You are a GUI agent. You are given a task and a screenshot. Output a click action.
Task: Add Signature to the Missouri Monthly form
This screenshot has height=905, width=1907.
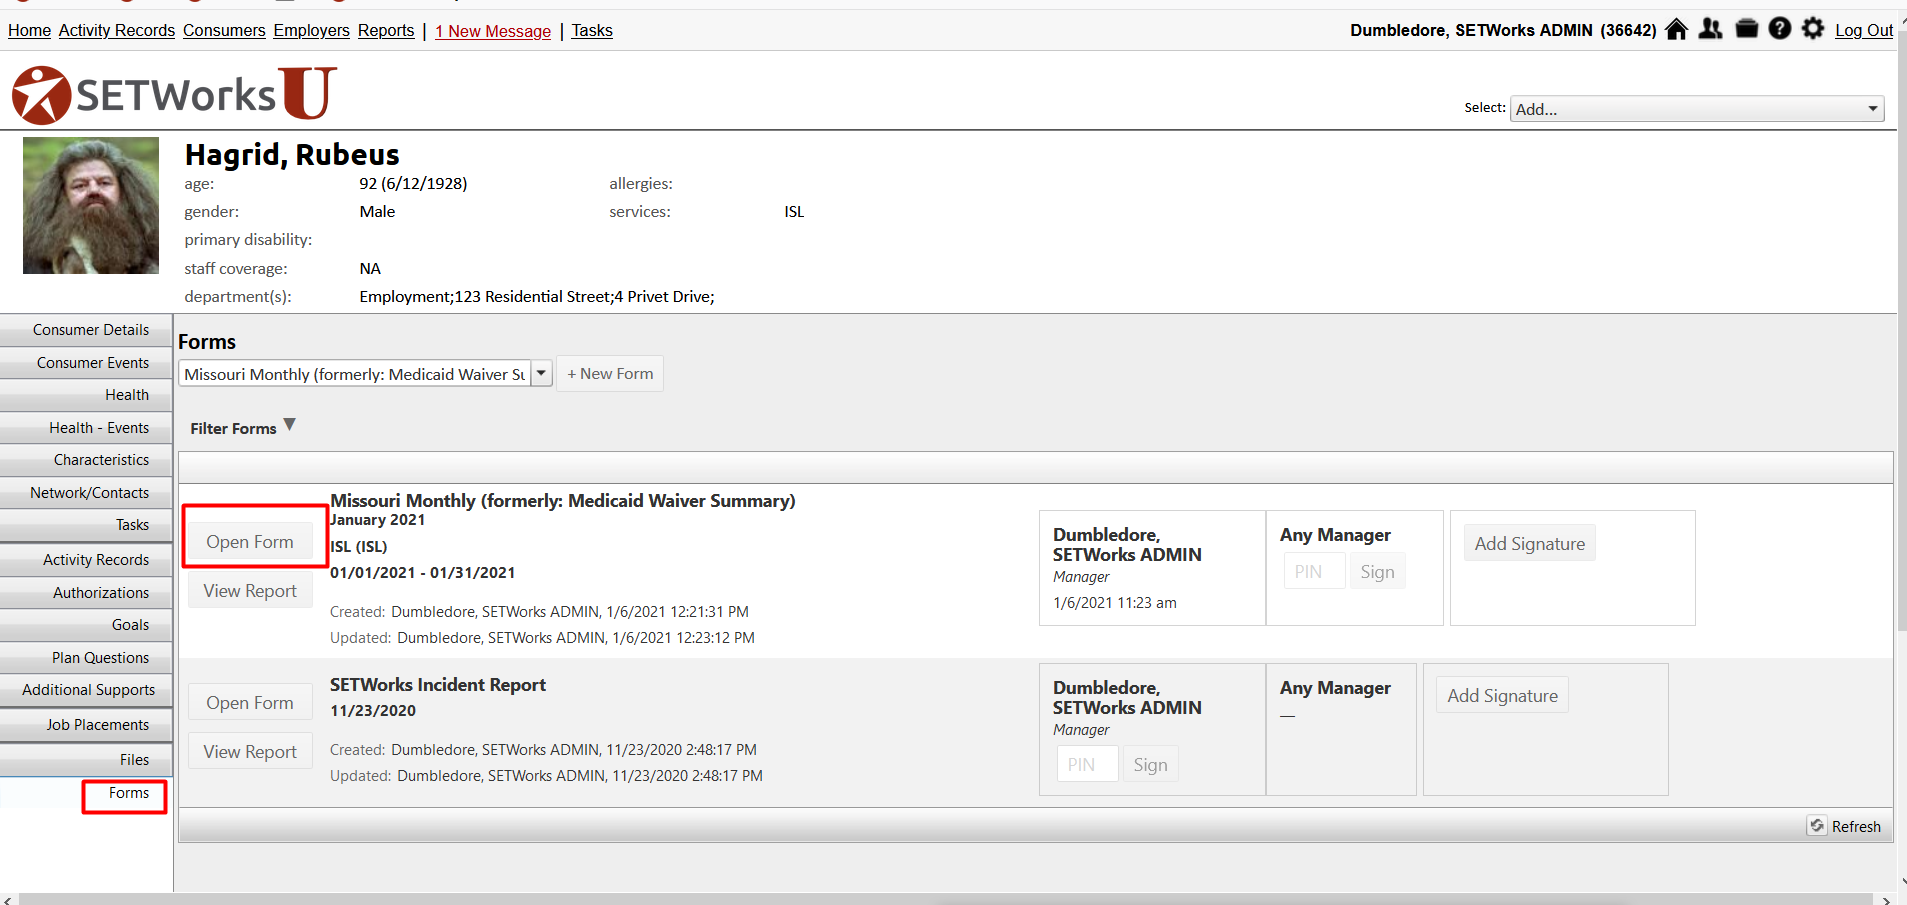pyautogui.click(x=1530, y=544)
